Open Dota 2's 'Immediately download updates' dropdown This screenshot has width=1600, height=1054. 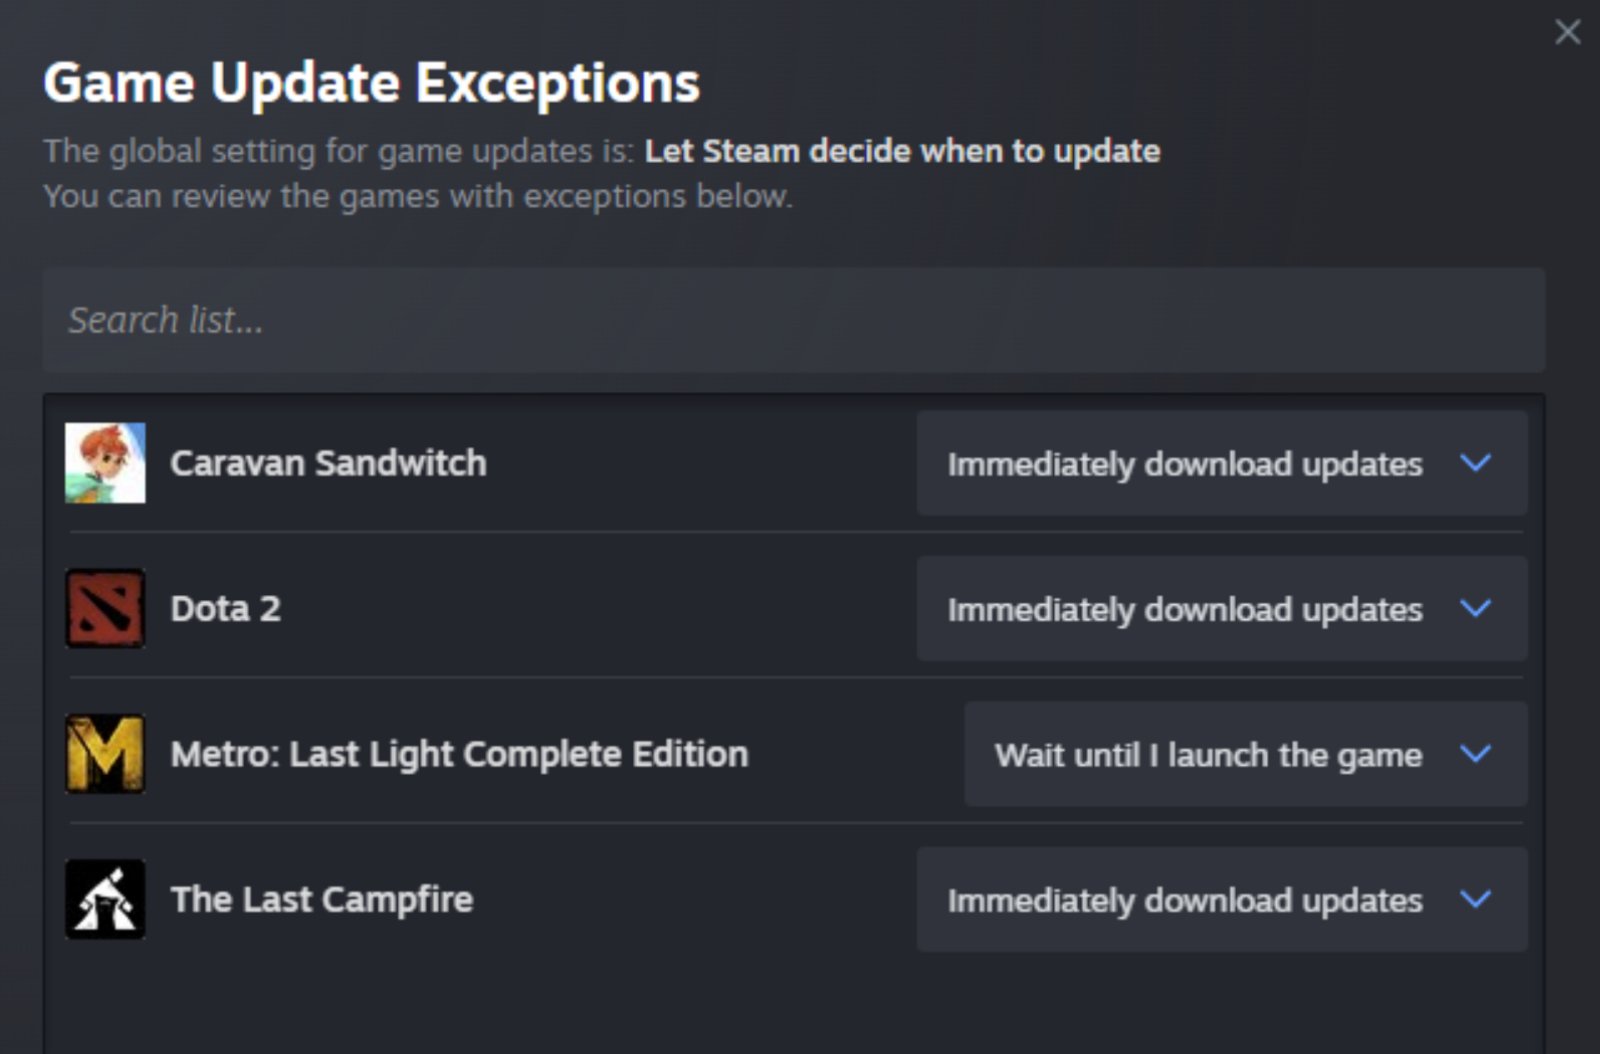coord(1220,608)
